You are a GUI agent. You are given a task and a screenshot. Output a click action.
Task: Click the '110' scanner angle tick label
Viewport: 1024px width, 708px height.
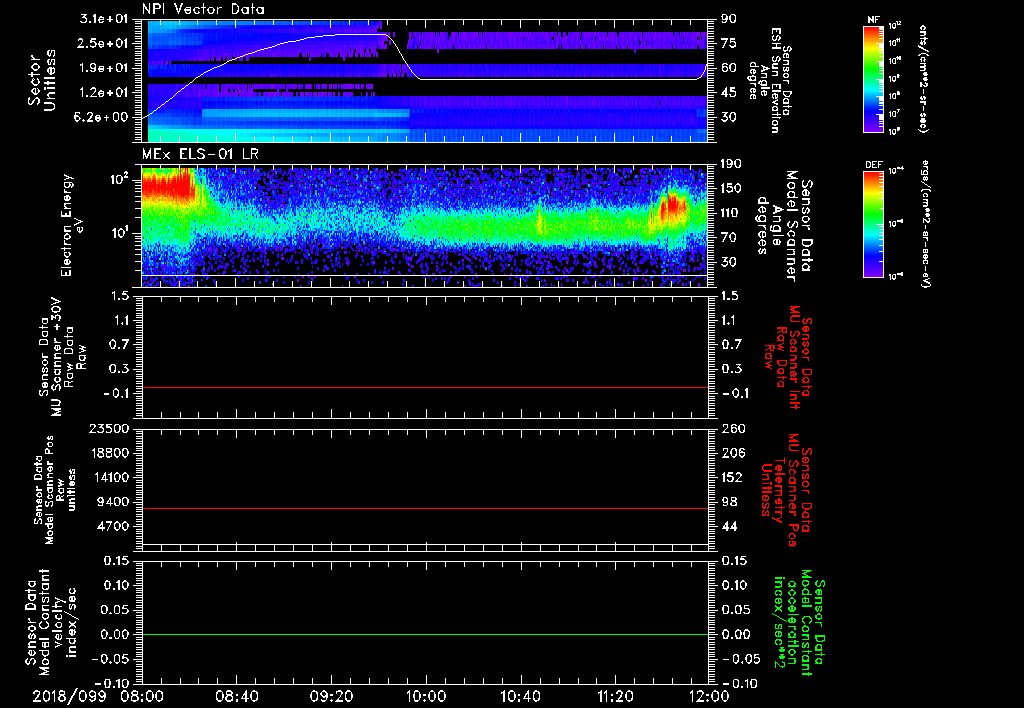(x=731, y=213)
